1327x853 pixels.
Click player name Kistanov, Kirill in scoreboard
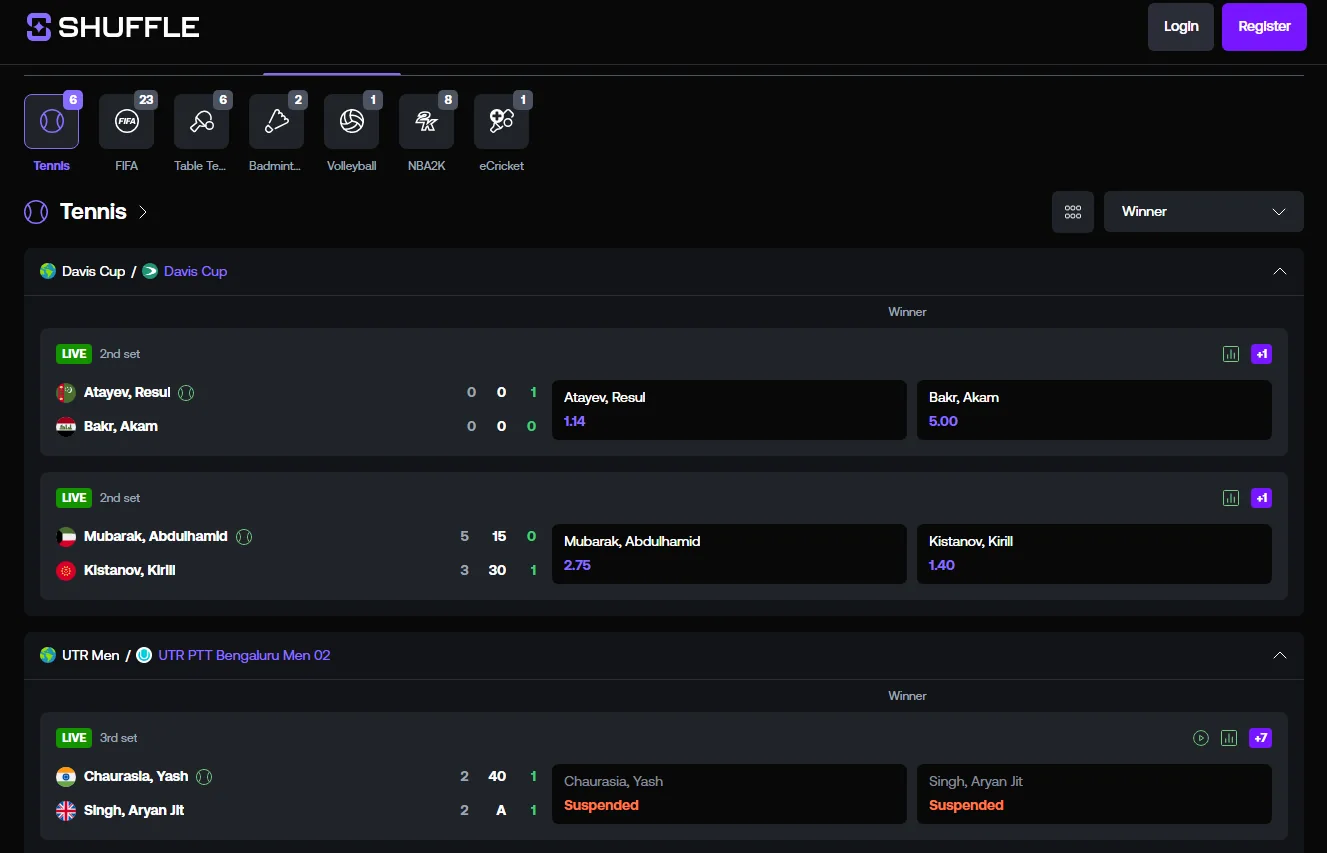[130, 570]
